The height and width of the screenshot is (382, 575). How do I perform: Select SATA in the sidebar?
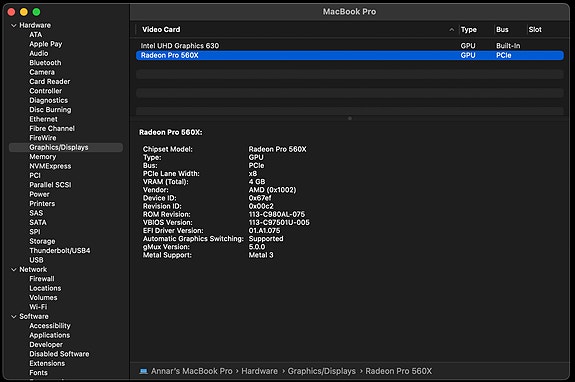pyautogui.click(x=38, y=223)
